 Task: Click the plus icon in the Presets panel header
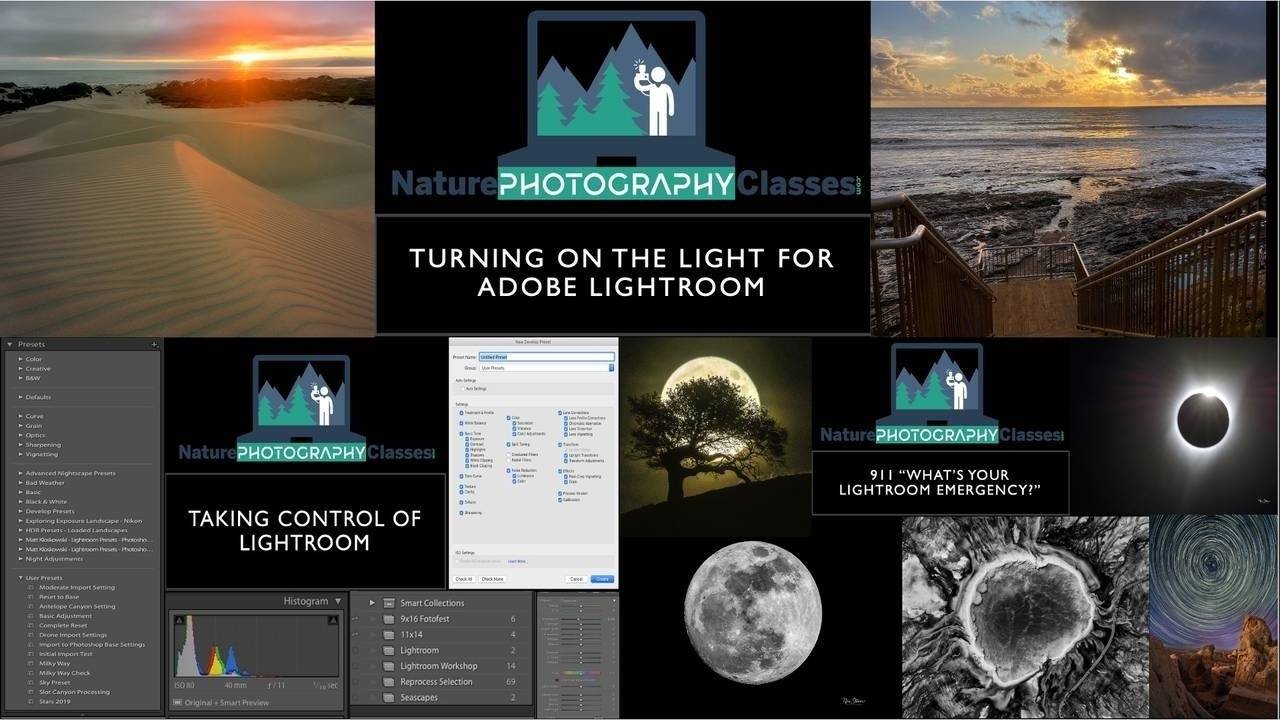click(154, 344)
